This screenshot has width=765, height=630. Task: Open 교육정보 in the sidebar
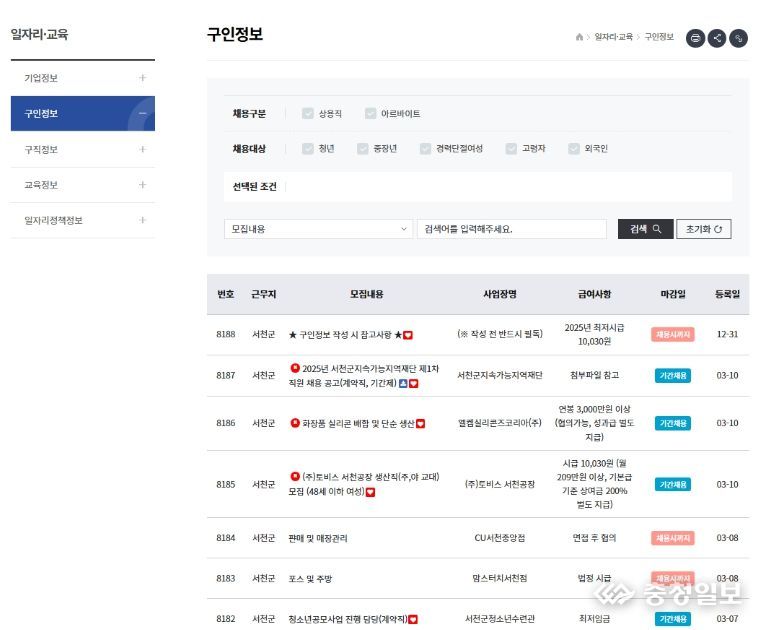[x=41, y=185]
